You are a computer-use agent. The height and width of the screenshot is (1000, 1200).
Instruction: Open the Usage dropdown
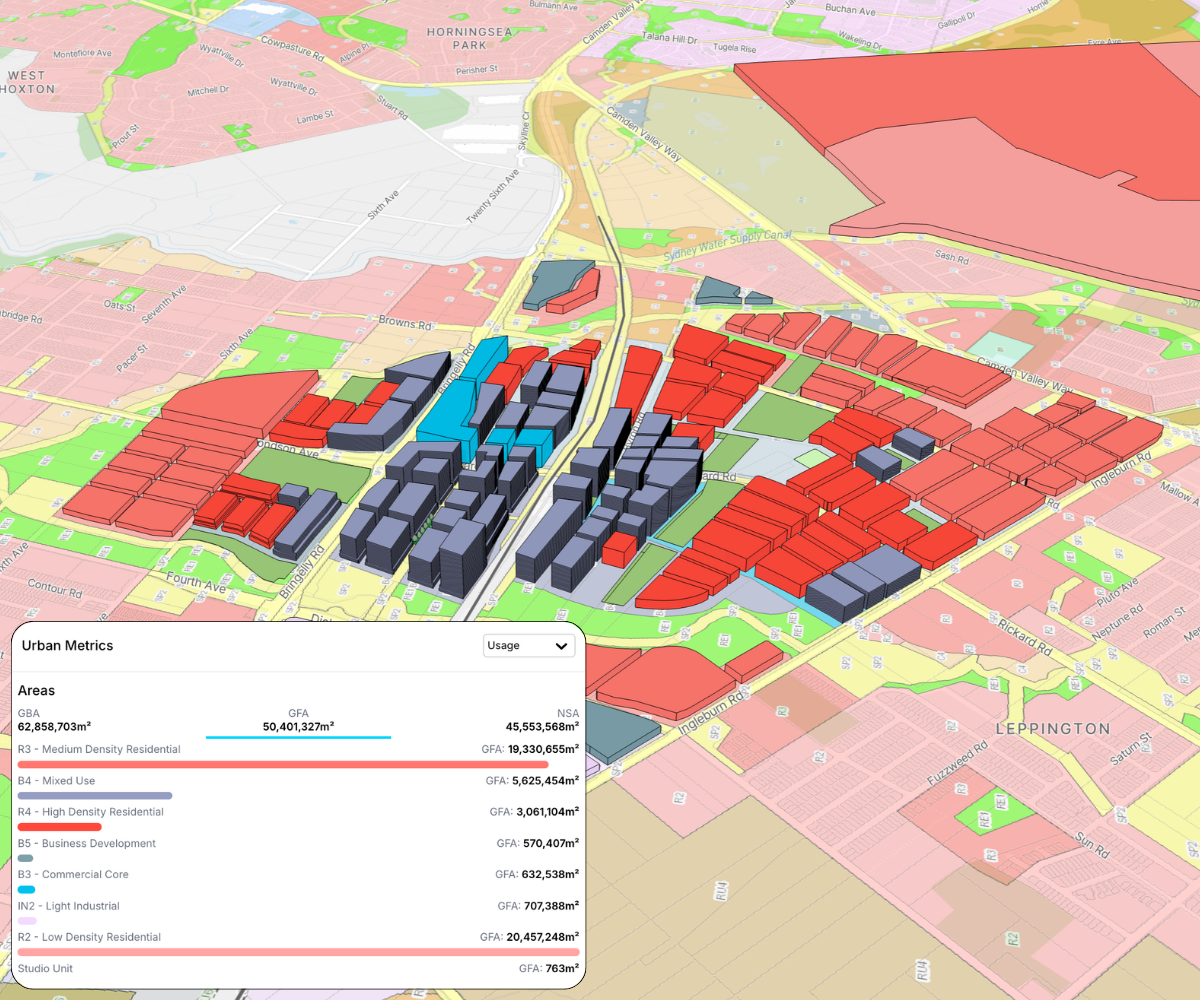pos(529,645)
